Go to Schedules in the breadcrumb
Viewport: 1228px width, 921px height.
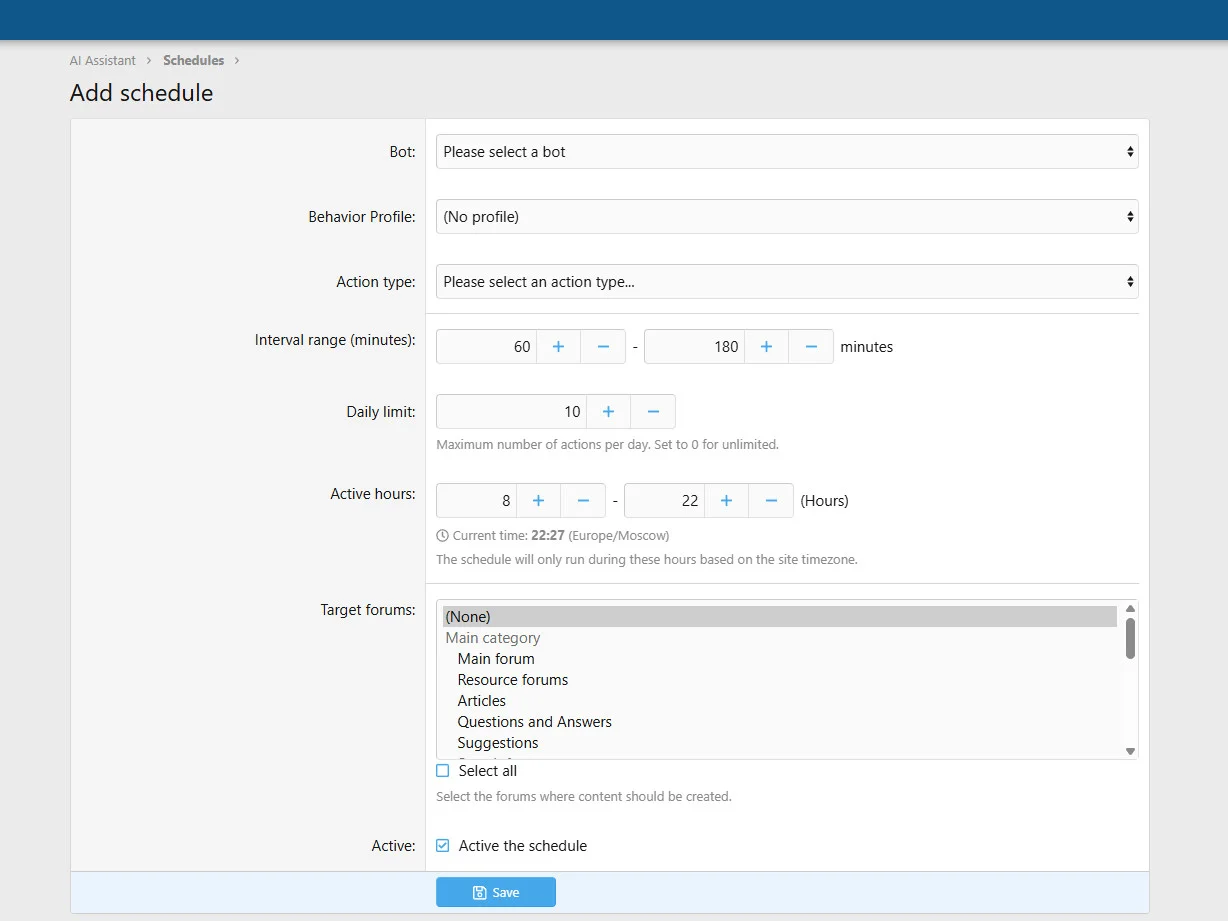[194, 60]
